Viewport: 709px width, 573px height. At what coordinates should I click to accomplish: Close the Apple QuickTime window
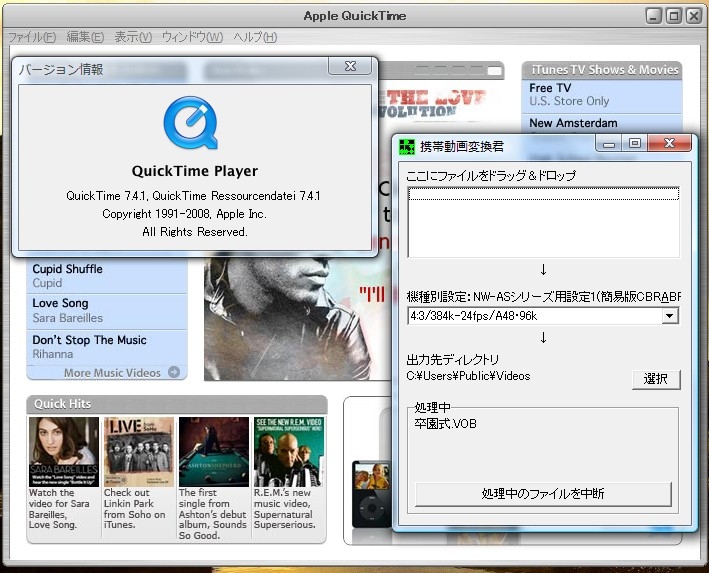pyautogui.click(x=694, y=16)
